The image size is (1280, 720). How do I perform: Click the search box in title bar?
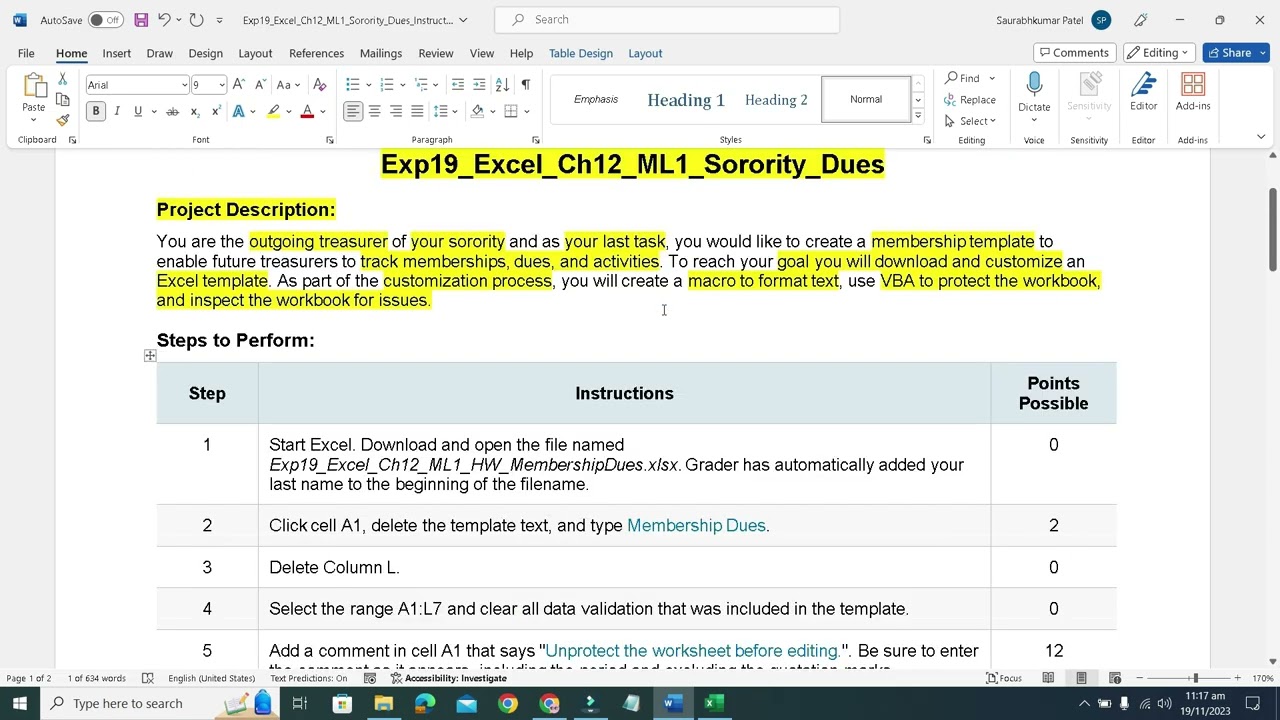tap(667, 20)
